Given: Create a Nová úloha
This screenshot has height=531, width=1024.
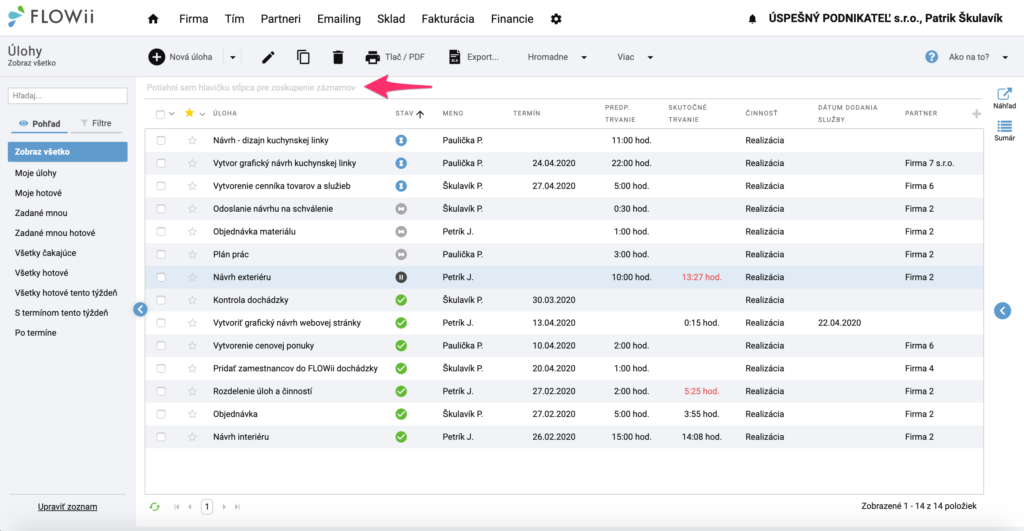Looking at the screenshot, I should point(181,57).
